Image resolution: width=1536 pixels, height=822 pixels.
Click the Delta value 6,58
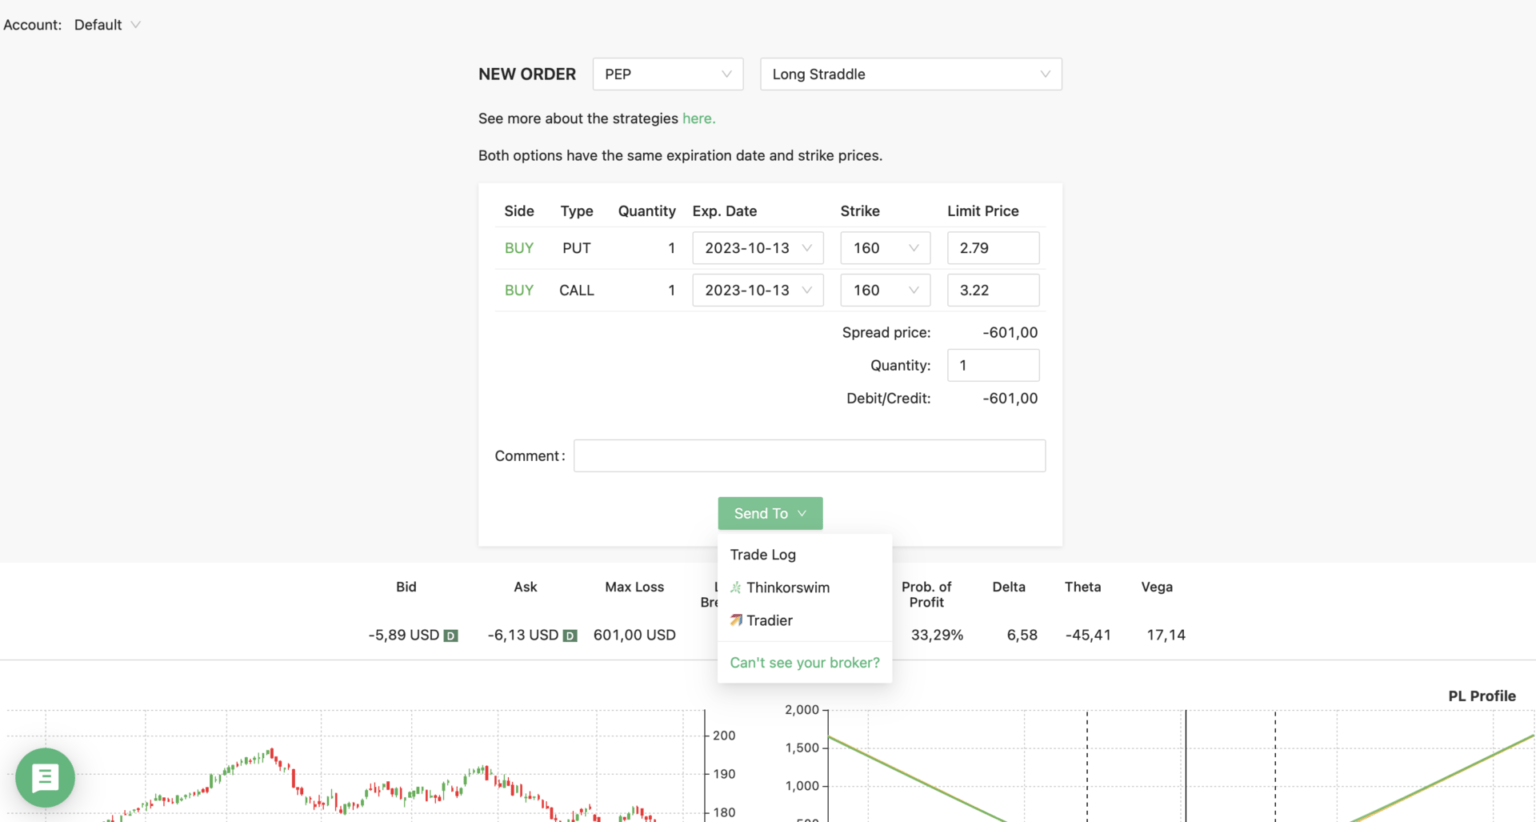pyautogui.click(x=1022, y=635)
